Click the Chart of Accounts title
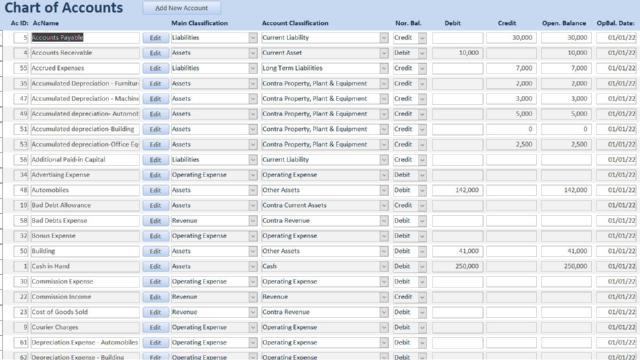Screen dimensions: 640x360 [x=64, y=8]
